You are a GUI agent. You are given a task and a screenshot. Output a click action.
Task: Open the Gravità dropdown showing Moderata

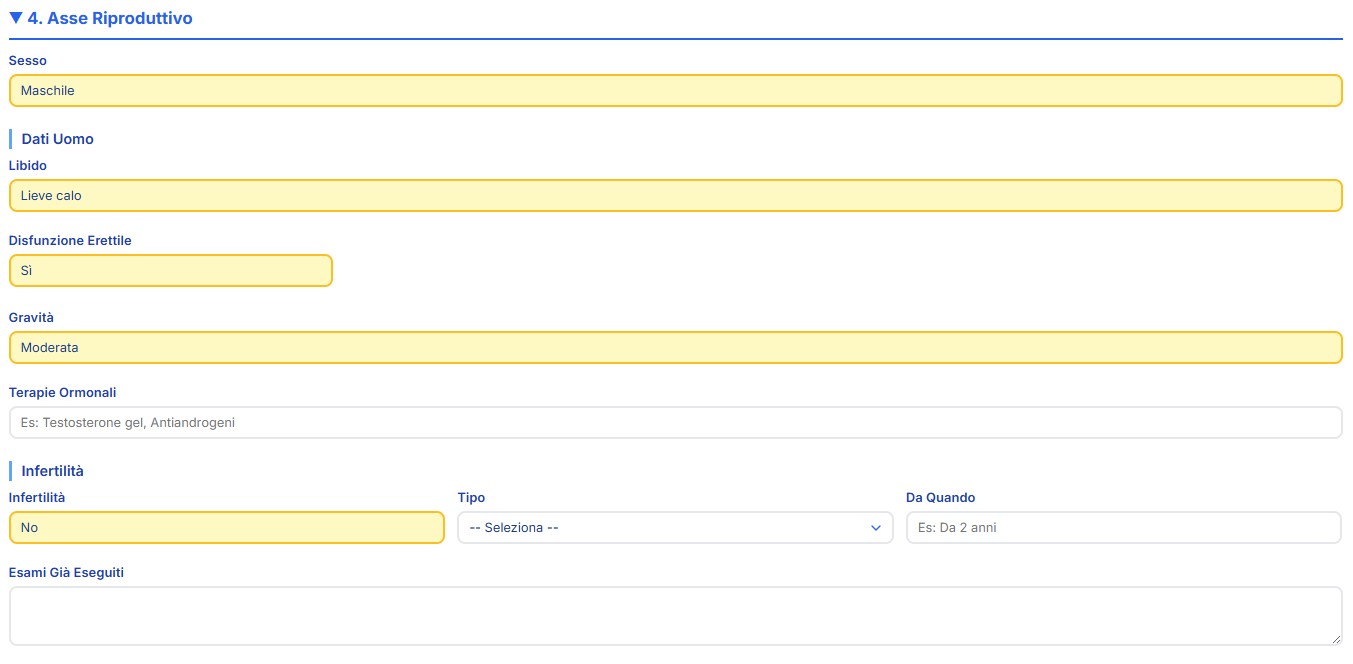675,348
